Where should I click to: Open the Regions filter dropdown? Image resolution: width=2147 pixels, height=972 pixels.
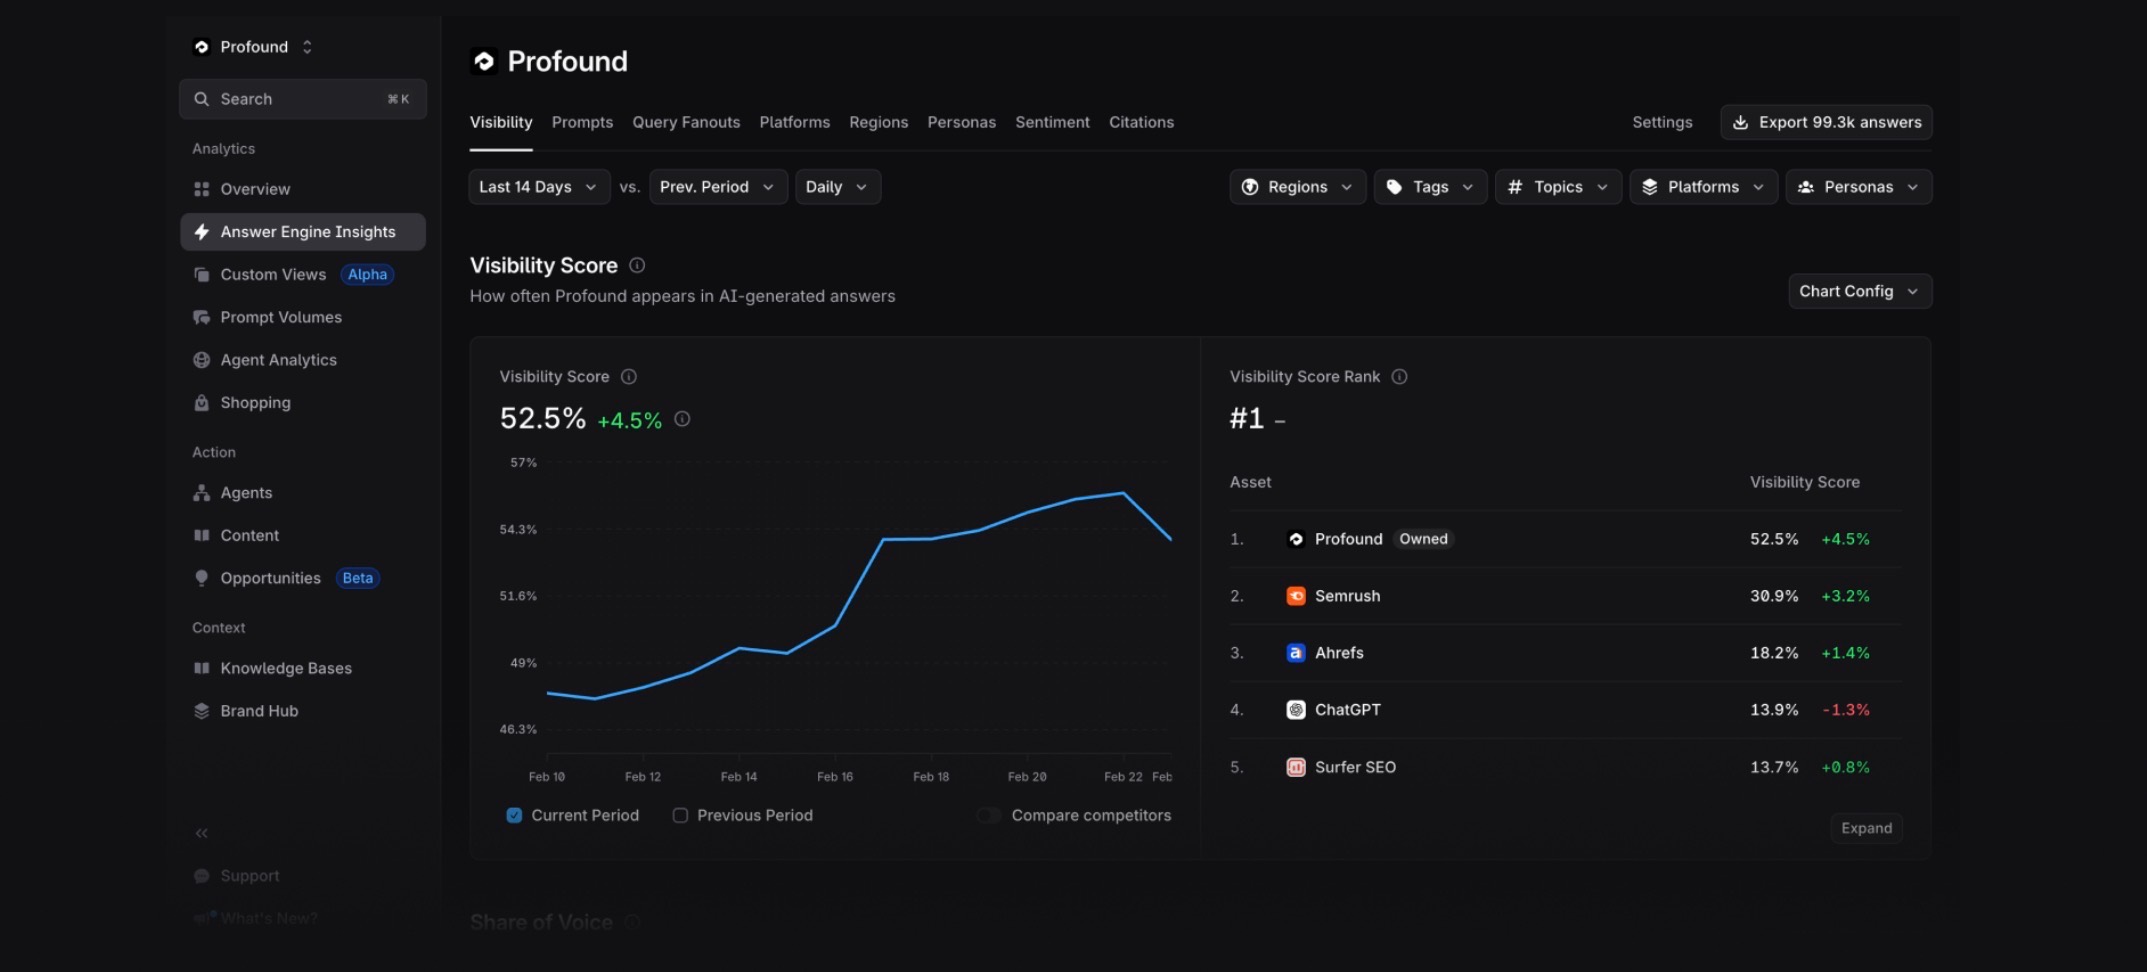pyautogui.click(x=1297, y=187)
